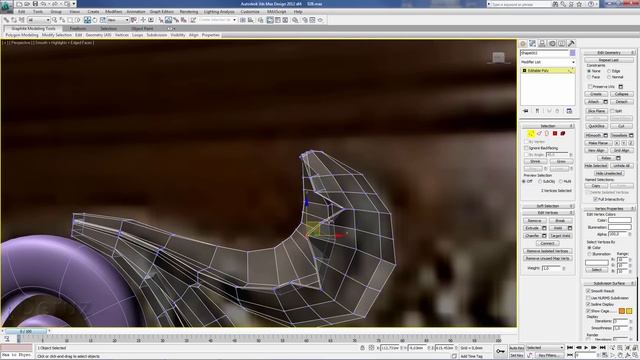The height and width of the screenshot is (360, 640).
Task: Click the object color swatch beside name
Action: pyautogui.click(x=573, y=53)
